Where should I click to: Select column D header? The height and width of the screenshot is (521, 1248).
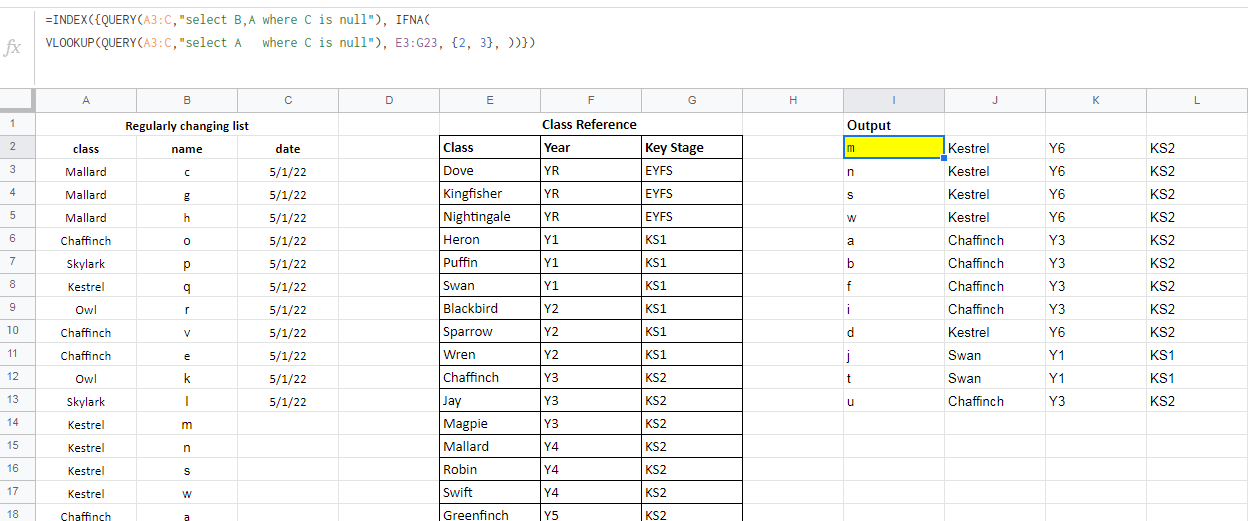389,100
